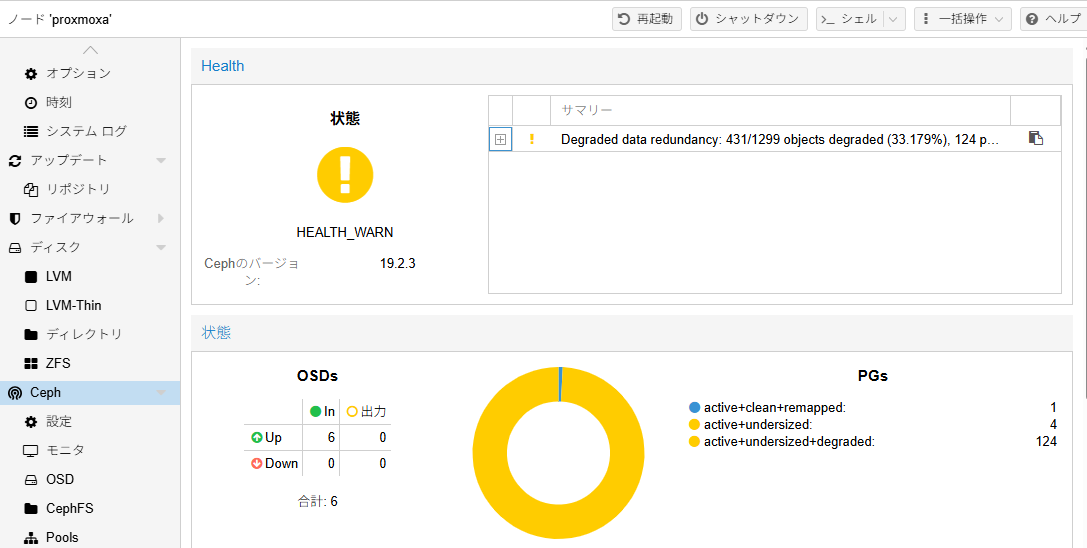Open the system log page

(x=86, y=131)
